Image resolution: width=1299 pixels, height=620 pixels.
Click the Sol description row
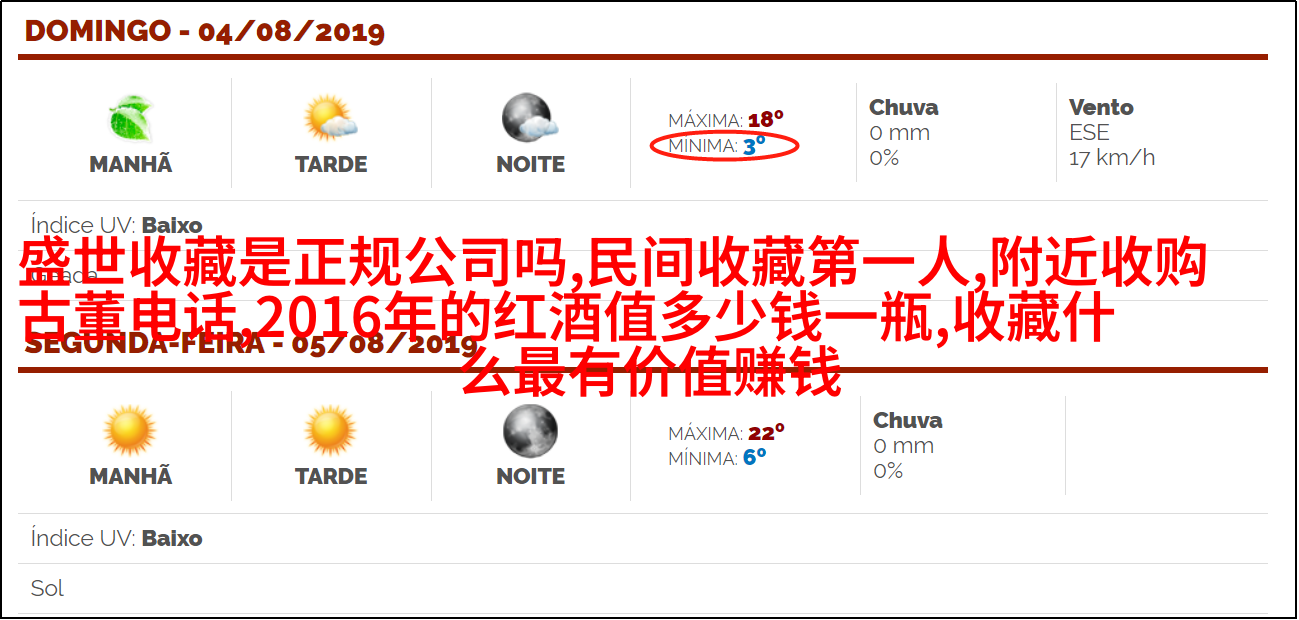(642, 588)
